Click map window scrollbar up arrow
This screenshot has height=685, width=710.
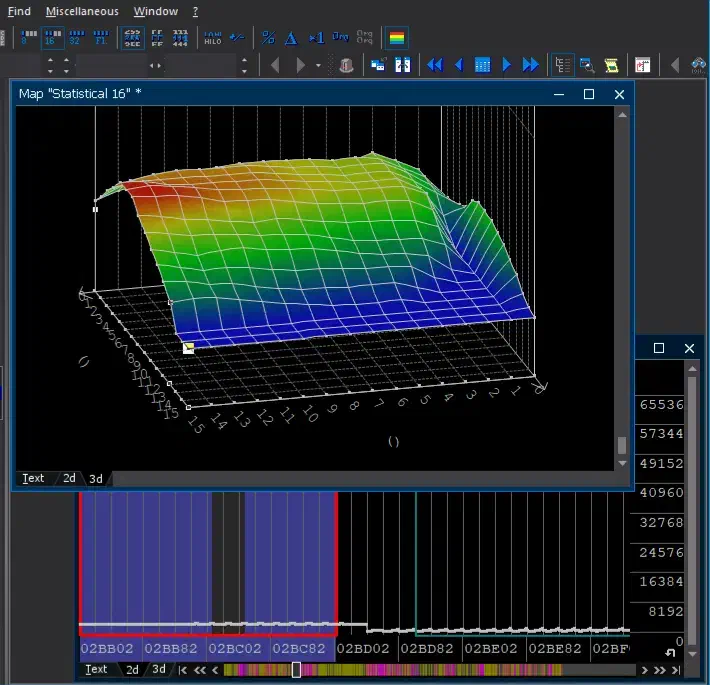[x=623, y=115]
